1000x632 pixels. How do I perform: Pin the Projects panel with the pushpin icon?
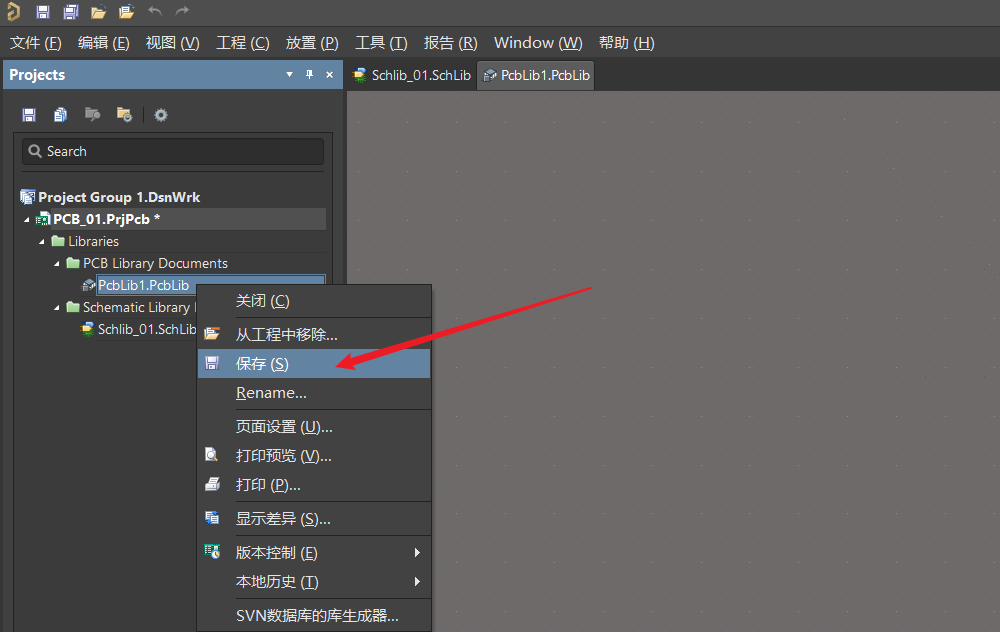pyautogui.click(x=309, y=75)
